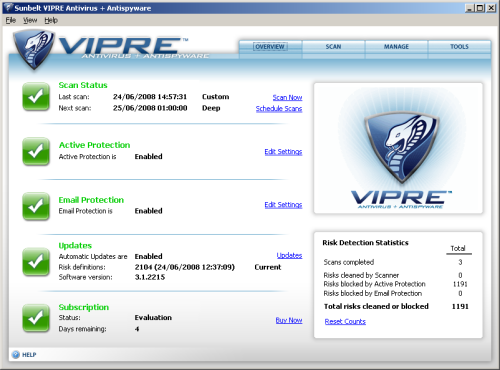Click the HELP label at bottom
500x370 pixels.
pos(29,355)
